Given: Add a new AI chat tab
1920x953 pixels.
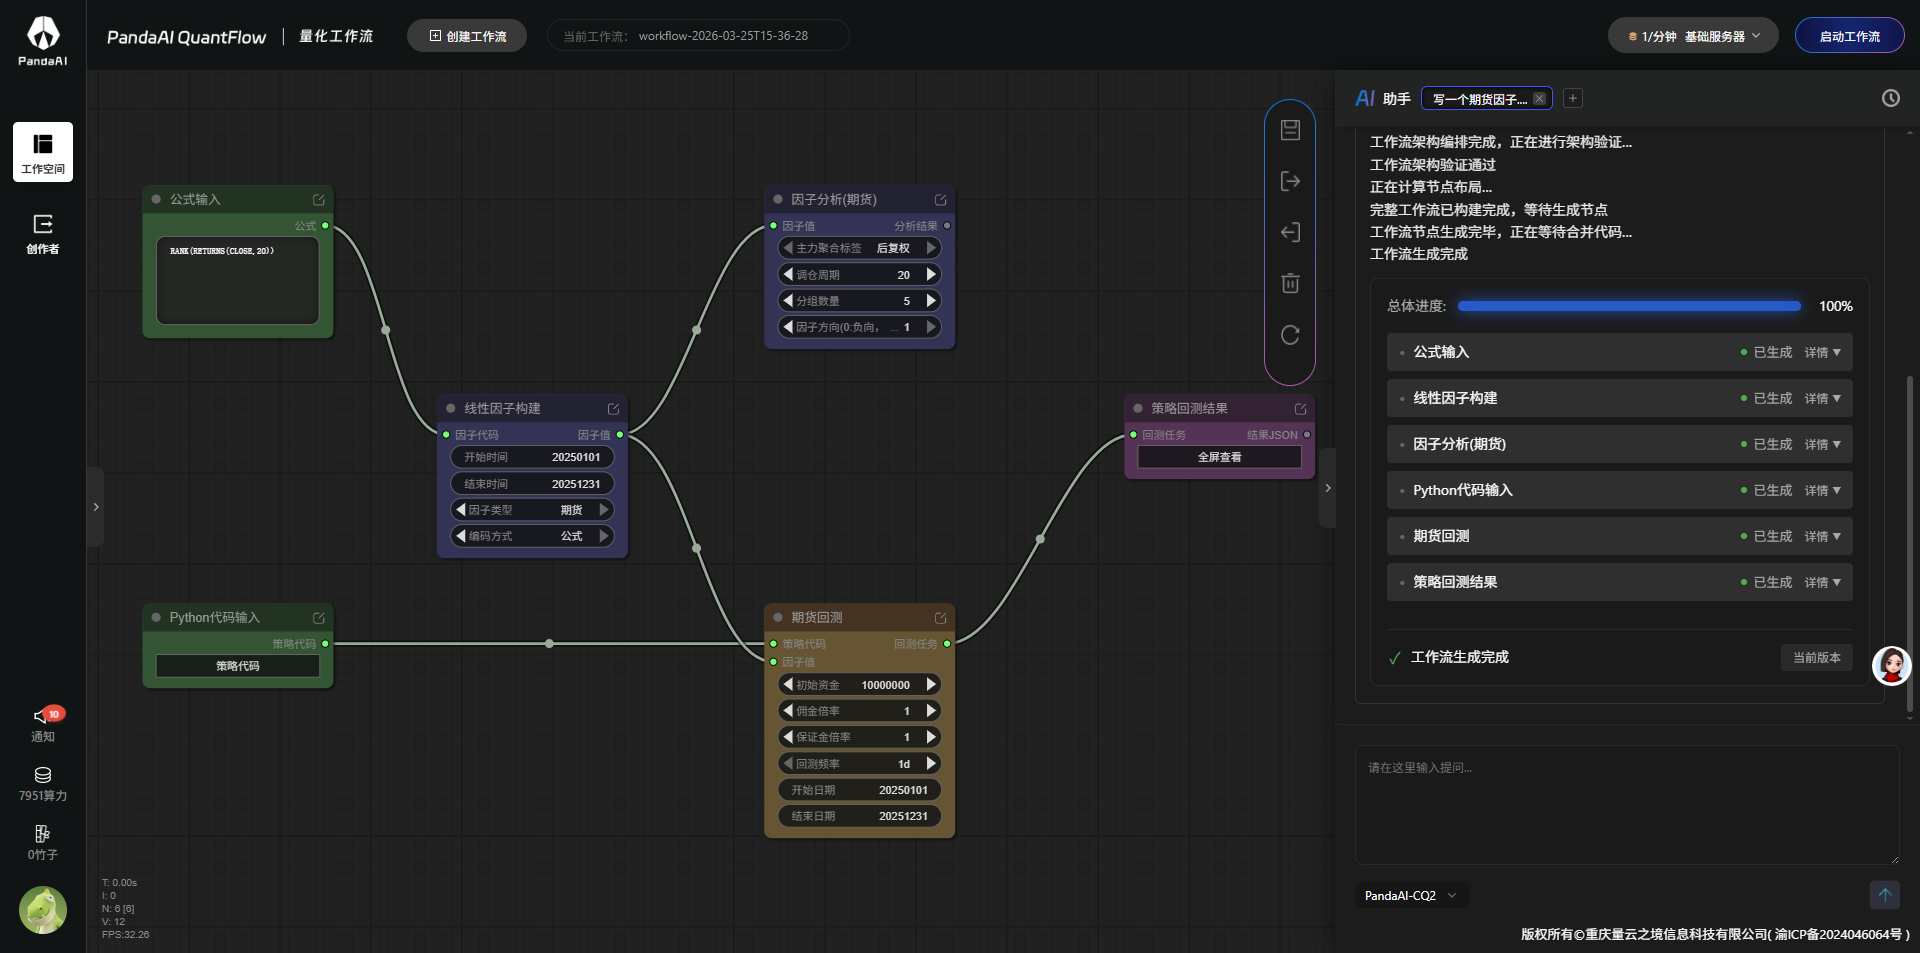Looking at the screenshot, I should pyautogui.click(x=1573, y=98).
